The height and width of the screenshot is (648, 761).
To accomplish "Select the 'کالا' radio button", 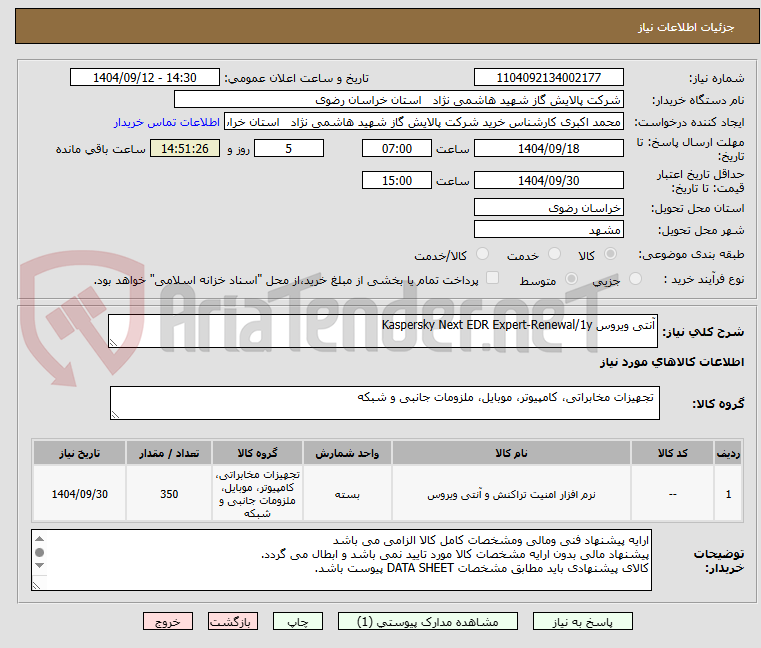I will pyautogui.click(x=610, y=254).
